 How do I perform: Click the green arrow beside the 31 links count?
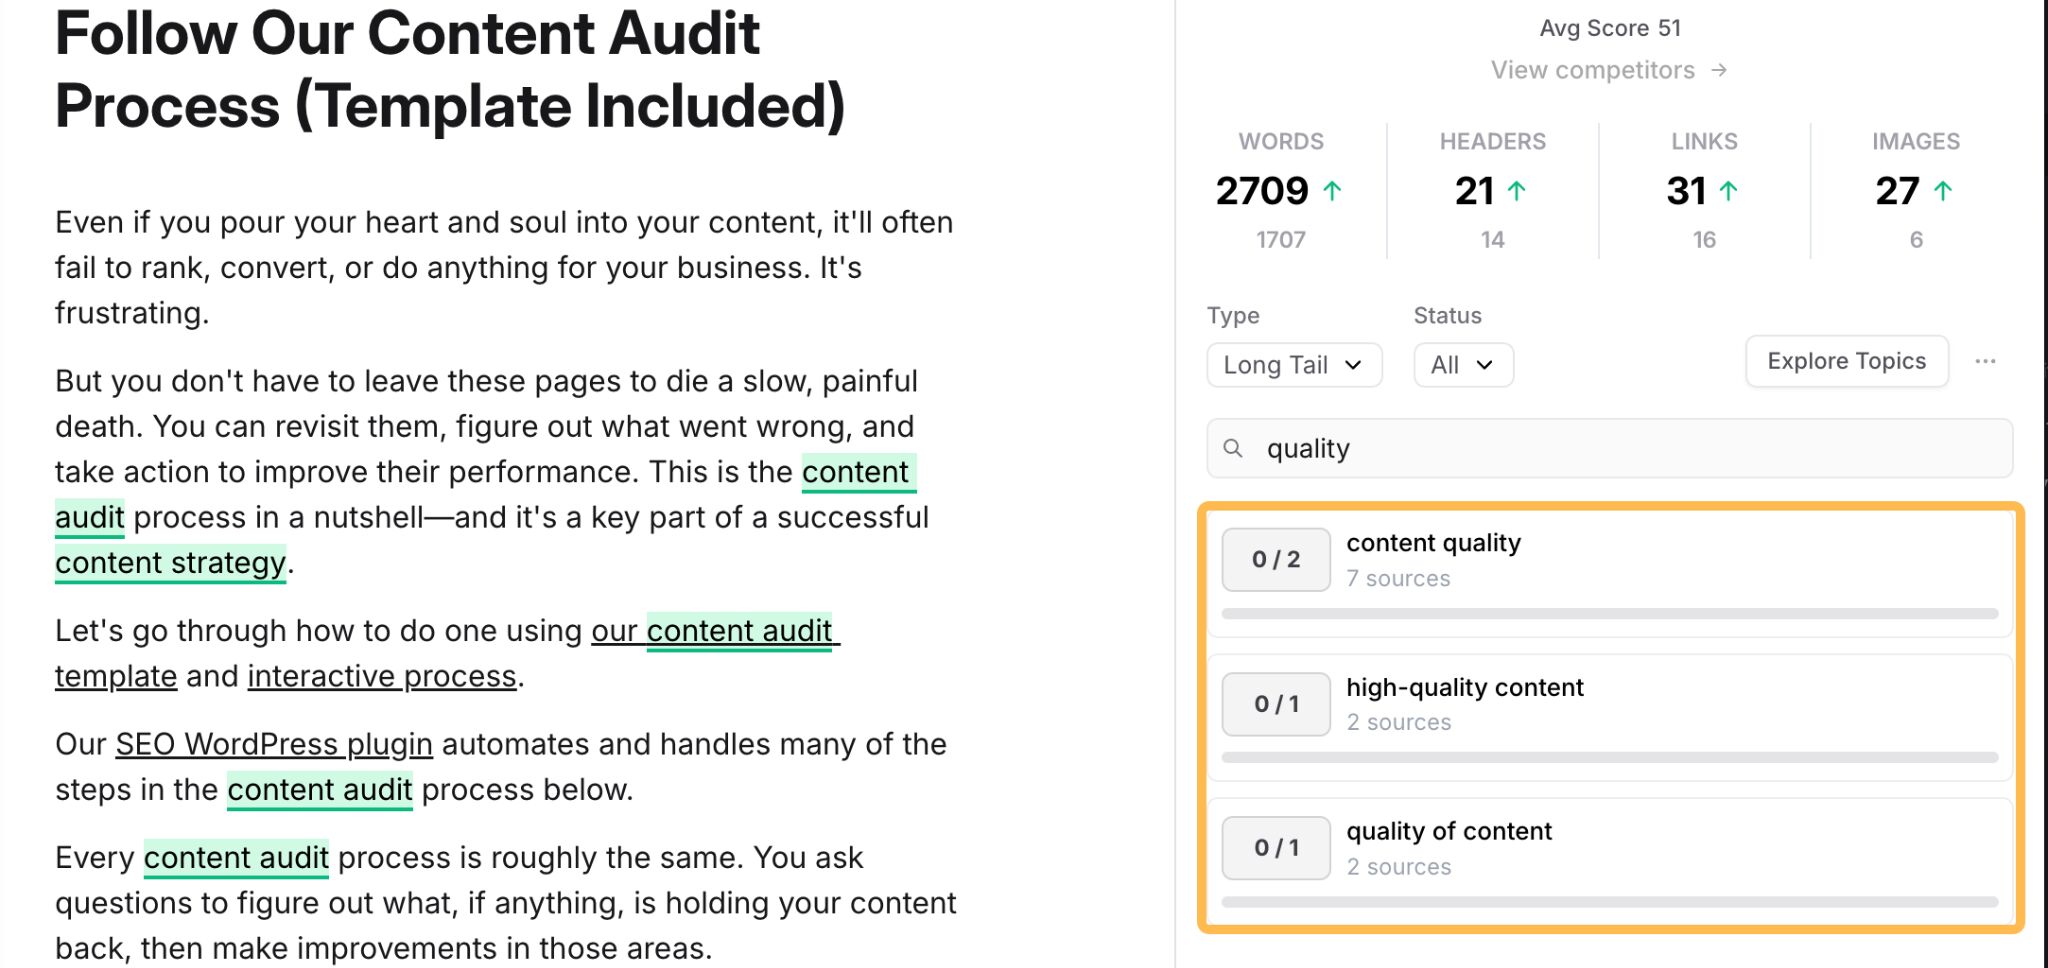point(1728,191)
